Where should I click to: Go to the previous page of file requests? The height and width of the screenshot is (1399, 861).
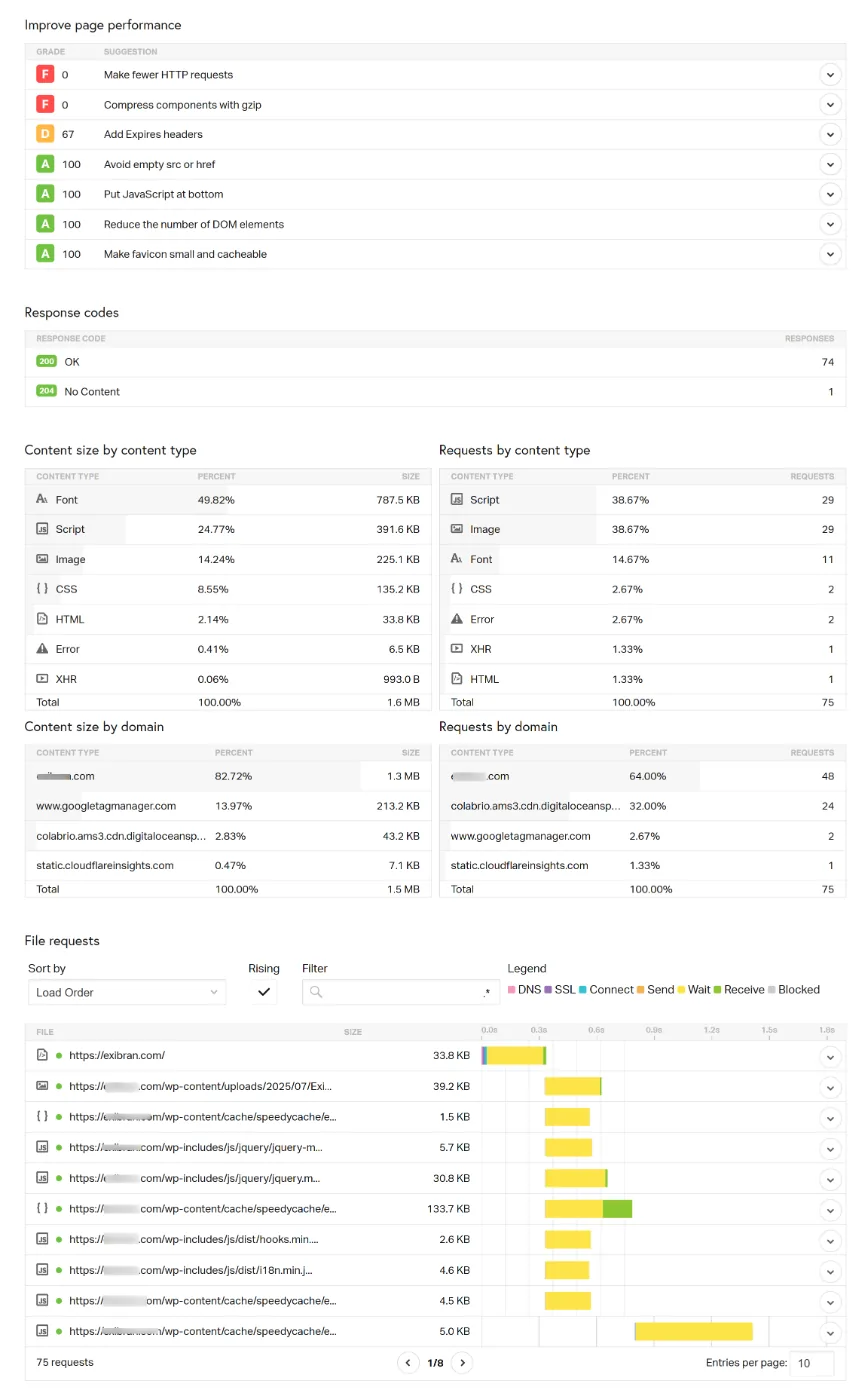pos(408,1362)
